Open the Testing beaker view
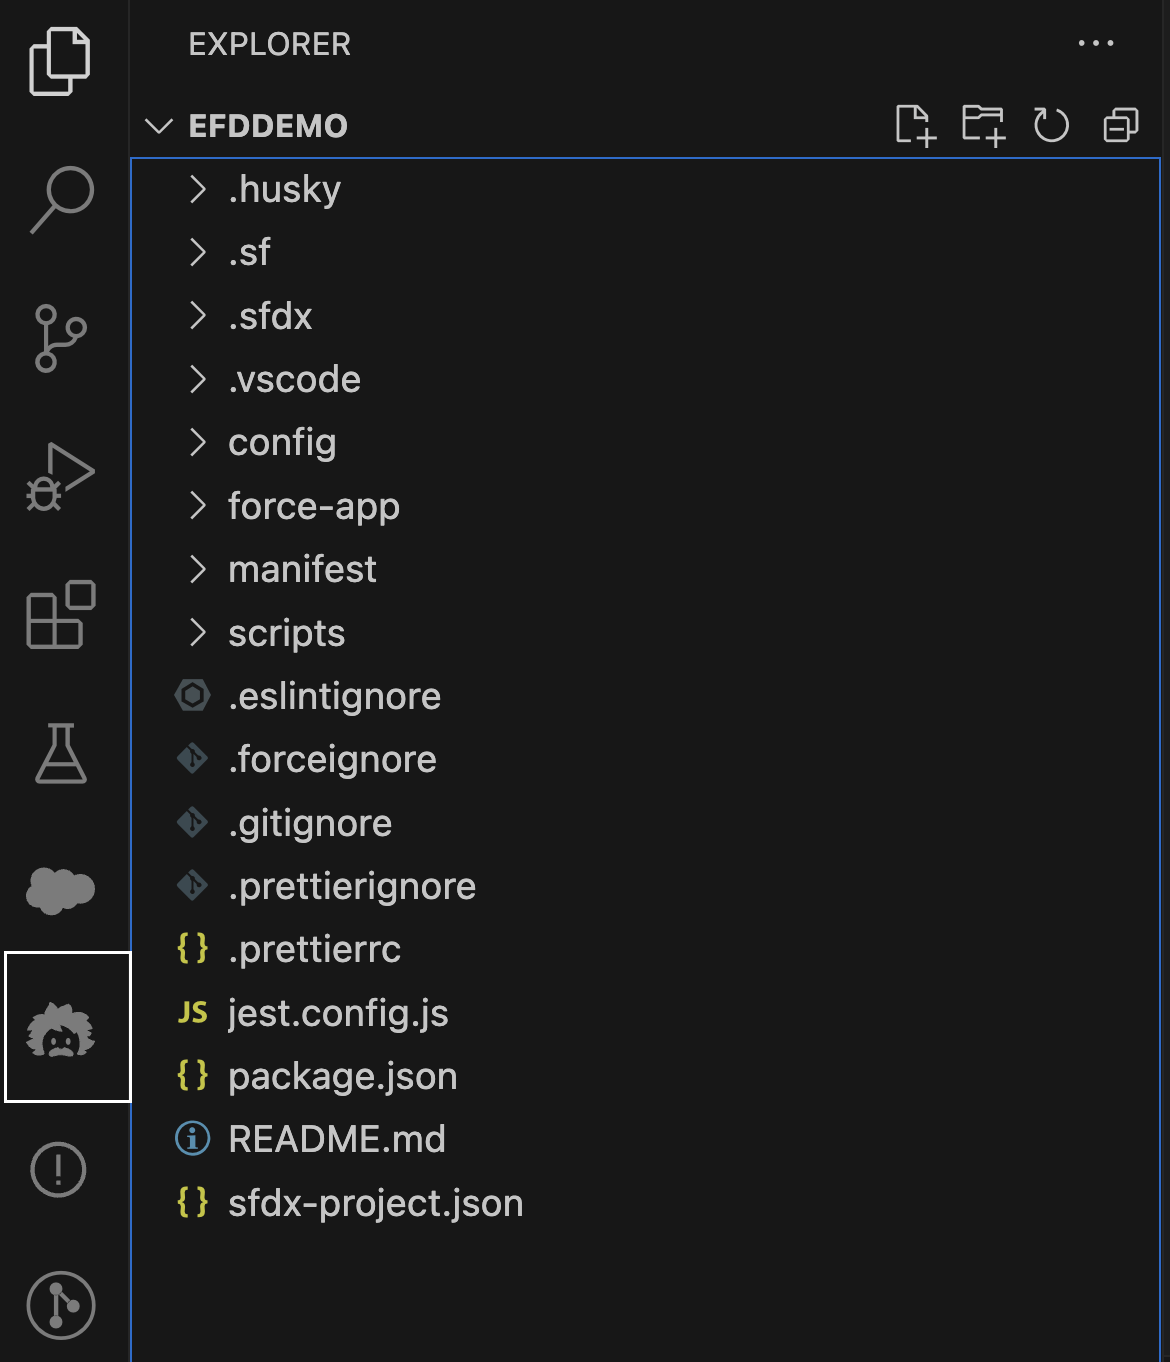Viewport: 1170px width, 1362px height. pos(59,755)
